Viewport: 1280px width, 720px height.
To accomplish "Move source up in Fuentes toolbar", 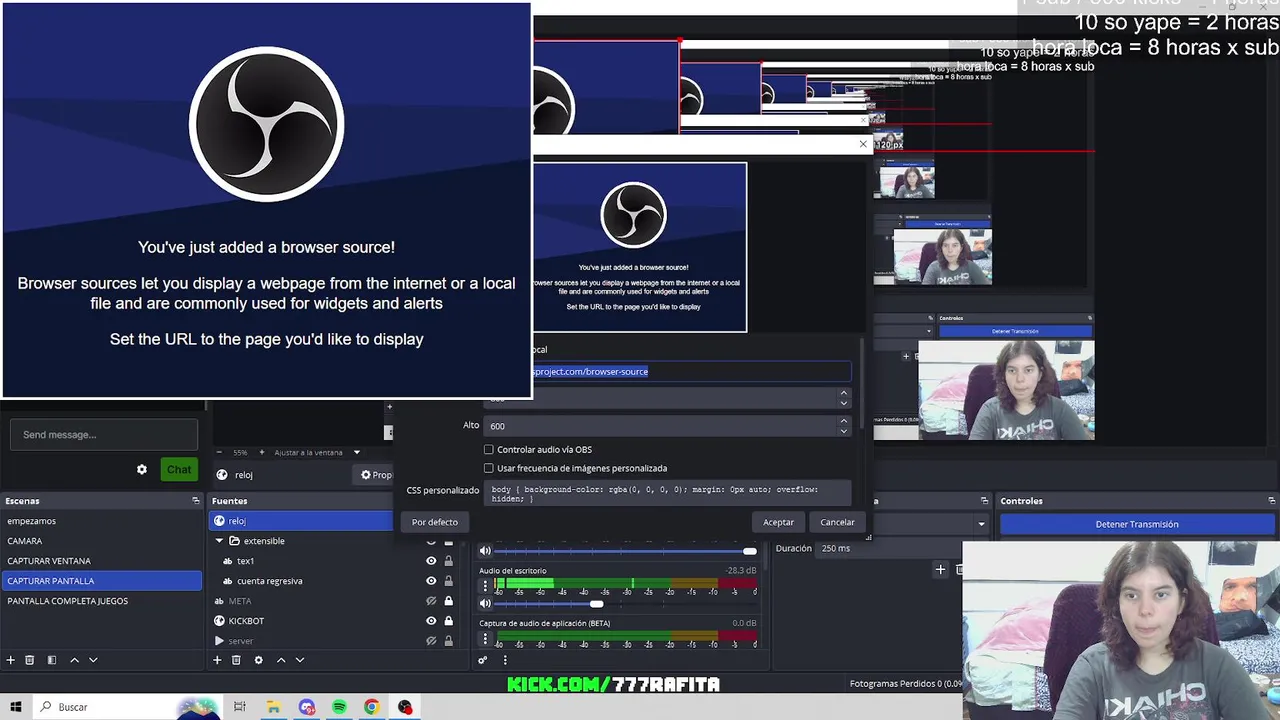I will pos(281,660).
